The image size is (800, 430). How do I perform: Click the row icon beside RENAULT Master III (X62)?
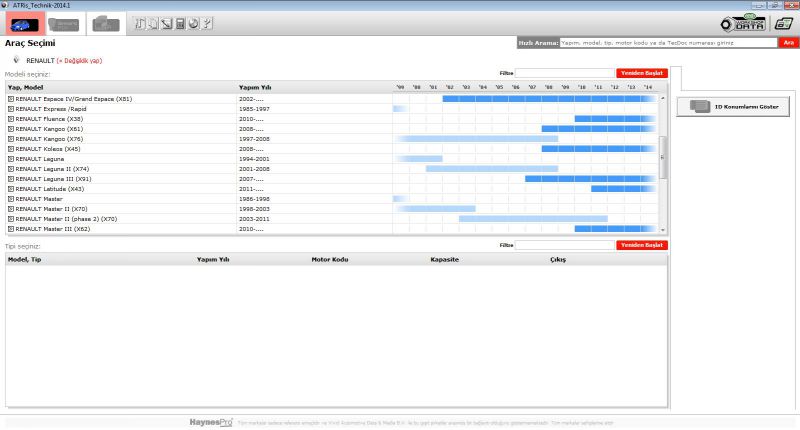click(11, 229)
